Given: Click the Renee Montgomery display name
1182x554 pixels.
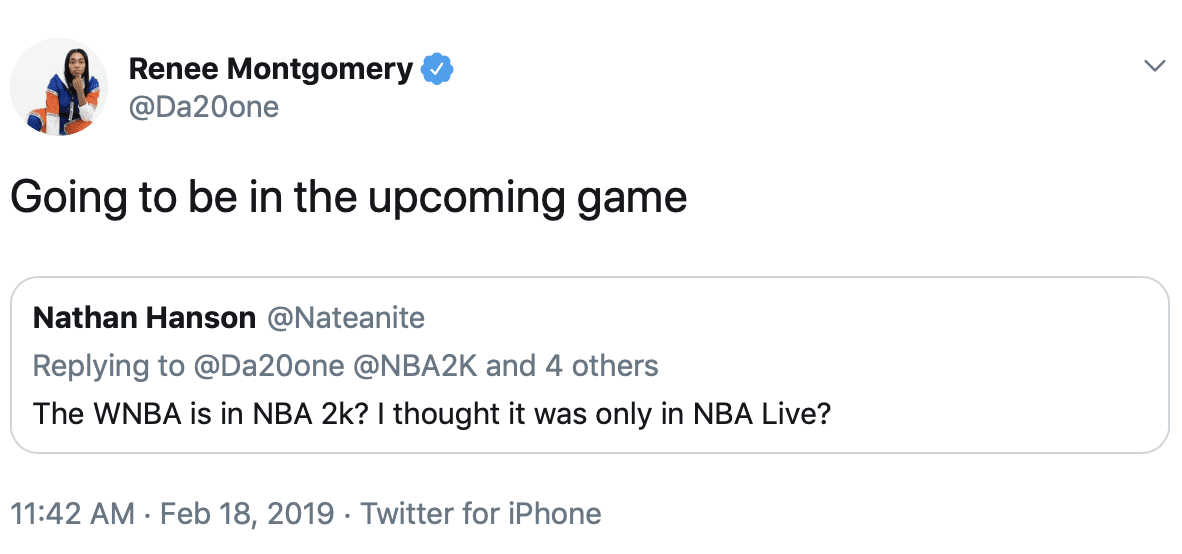Looking at the screenshot, I should [x=270, y=69].
